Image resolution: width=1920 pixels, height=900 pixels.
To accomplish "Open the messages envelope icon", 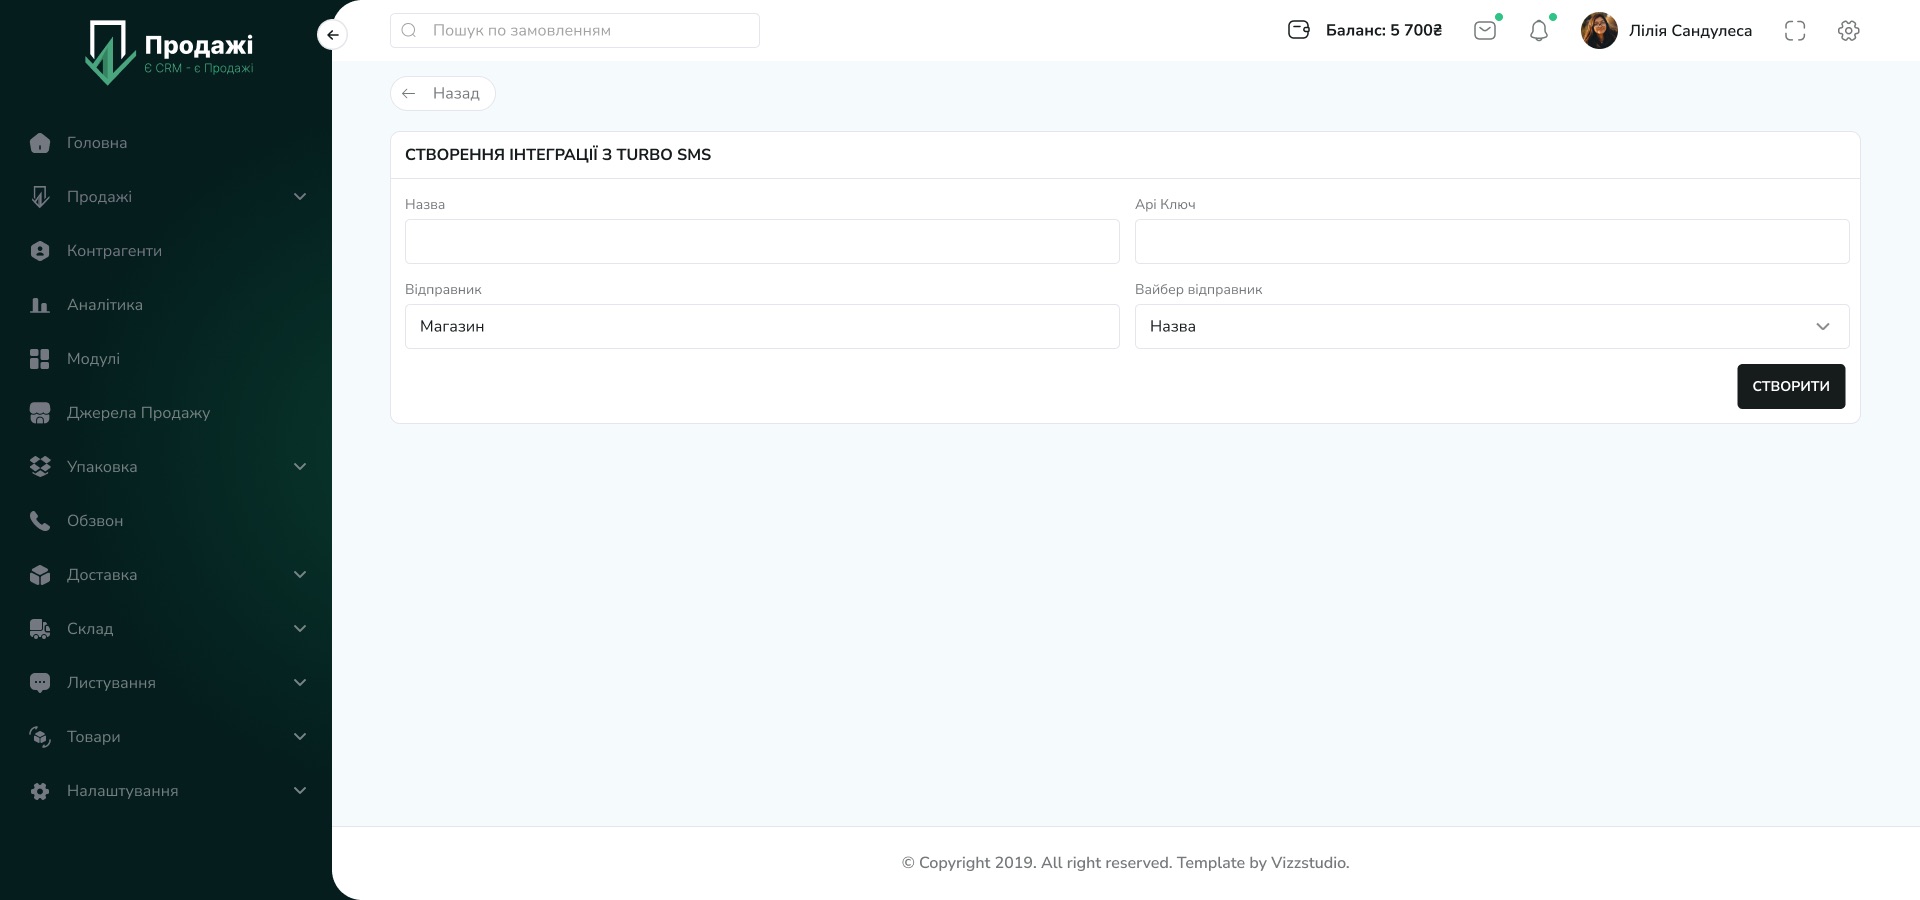I will 1485,31.
